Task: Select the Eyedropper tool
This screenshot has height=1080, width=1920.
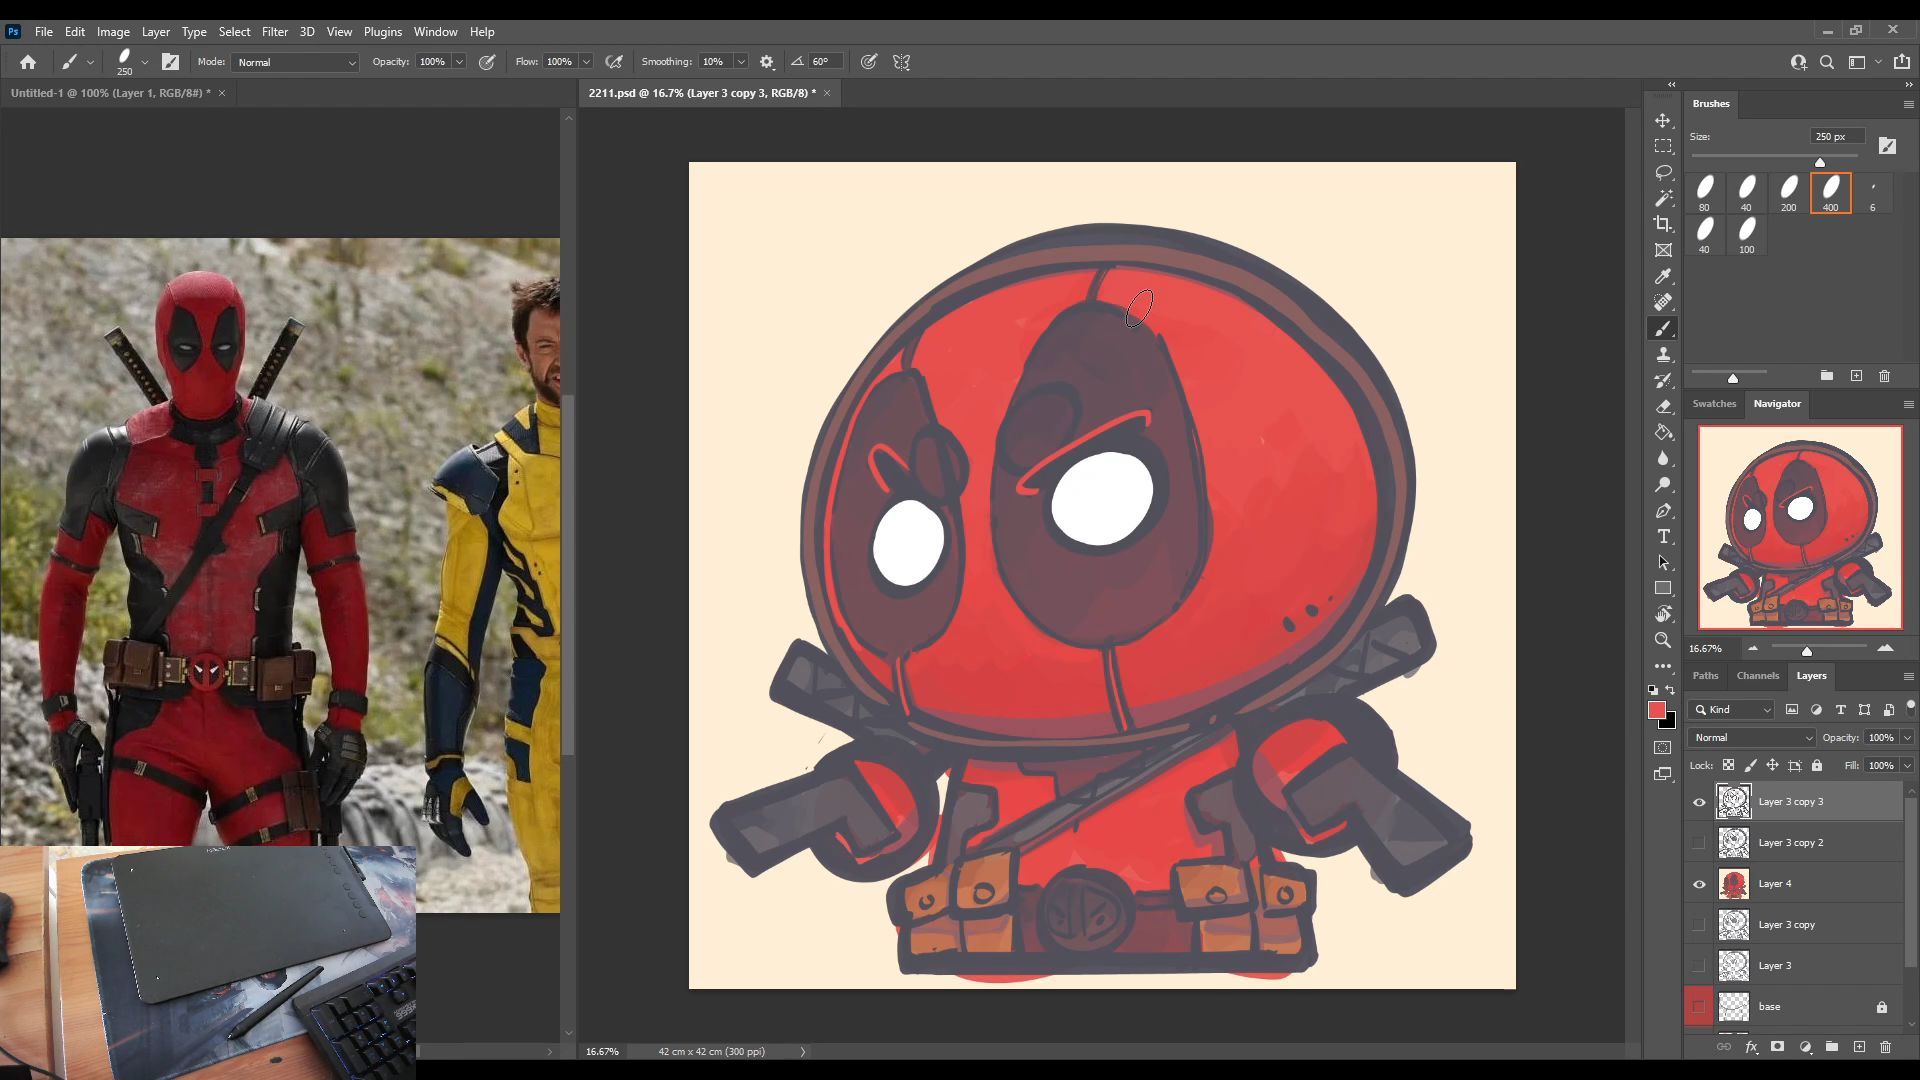Action: 1663,276
